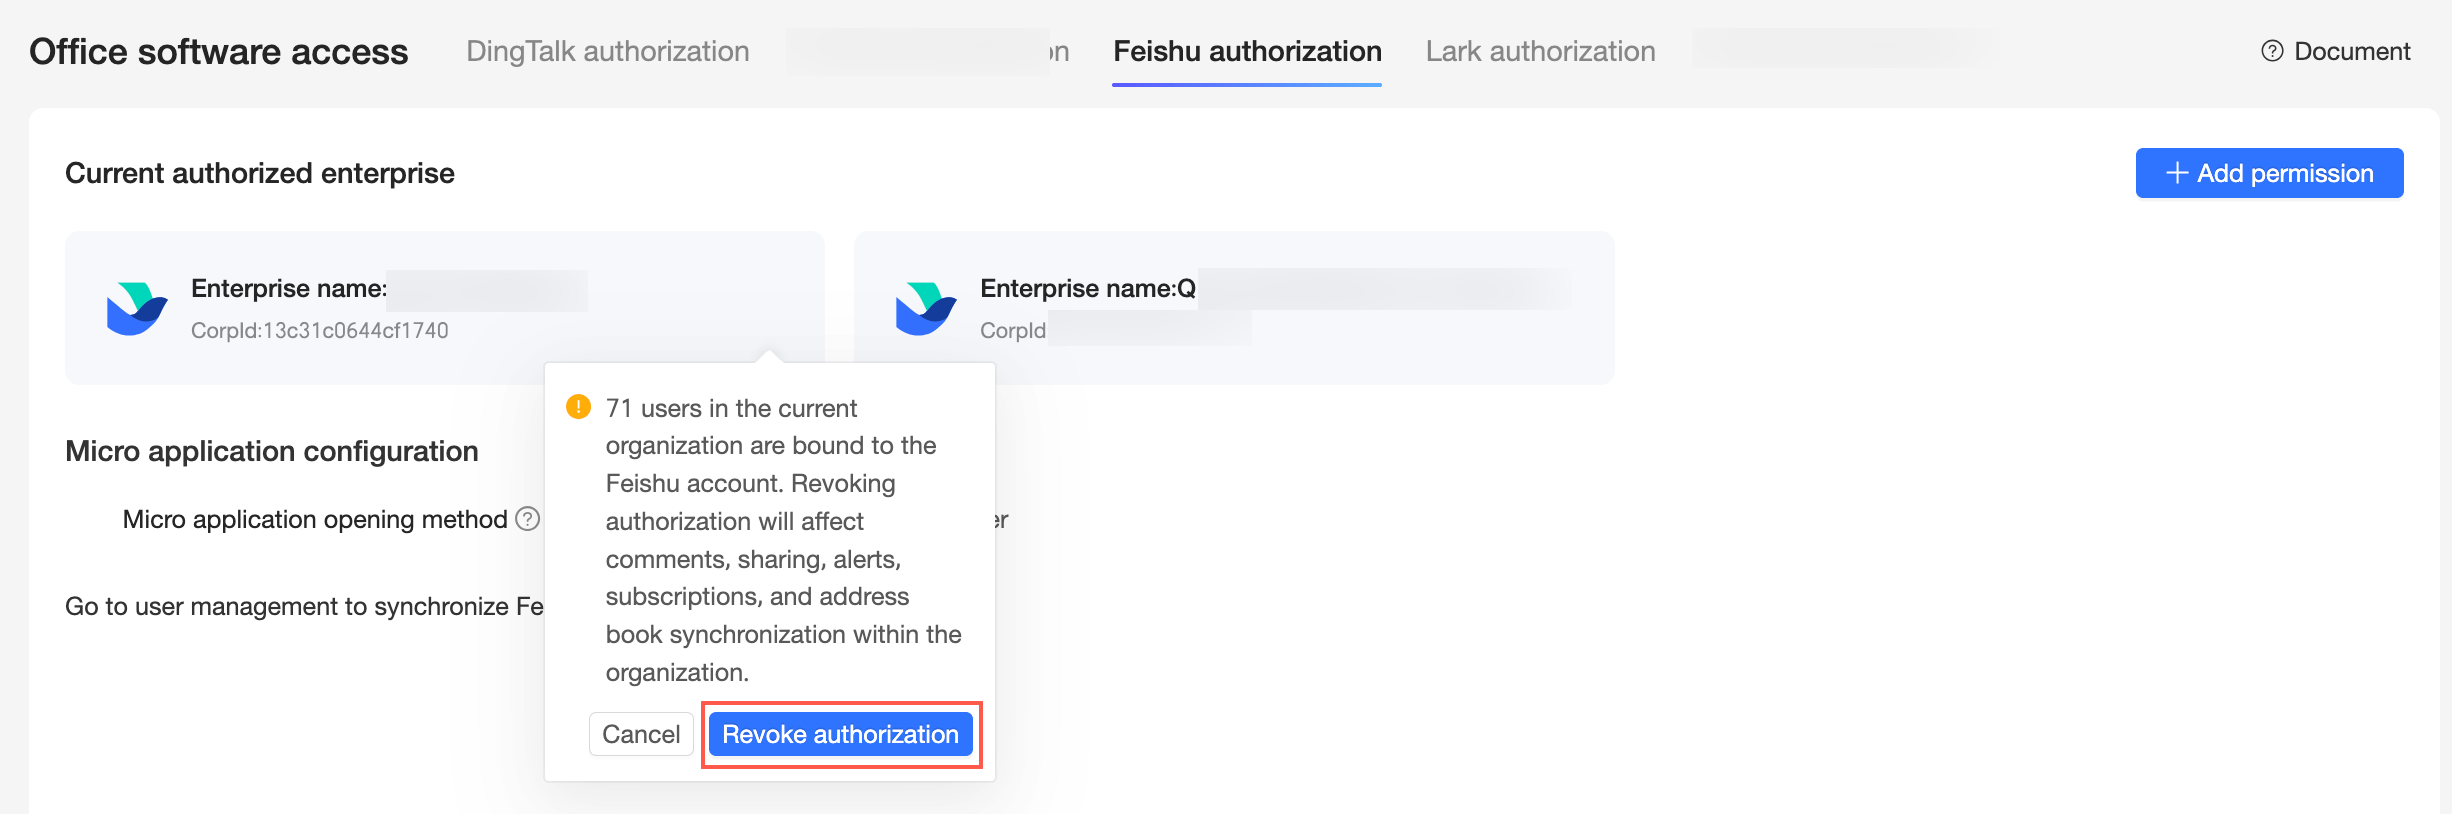This screenshot has height=814, width=2452.
Task: Click the orange warning icon in the popover
Action: 578,407
